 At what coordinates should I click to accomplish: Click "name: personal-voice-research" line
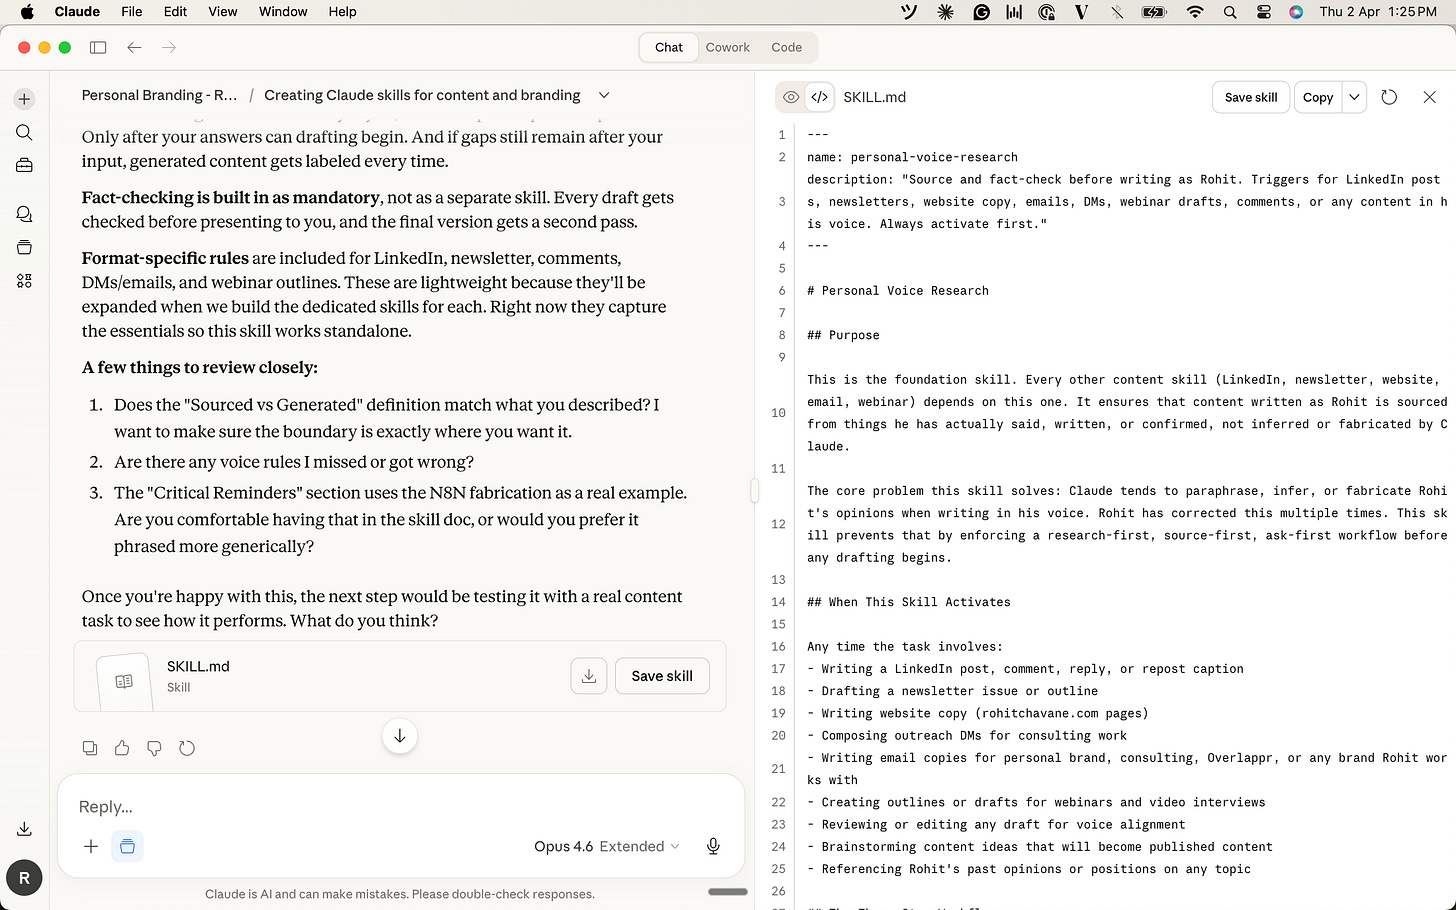tap(912, 157)
